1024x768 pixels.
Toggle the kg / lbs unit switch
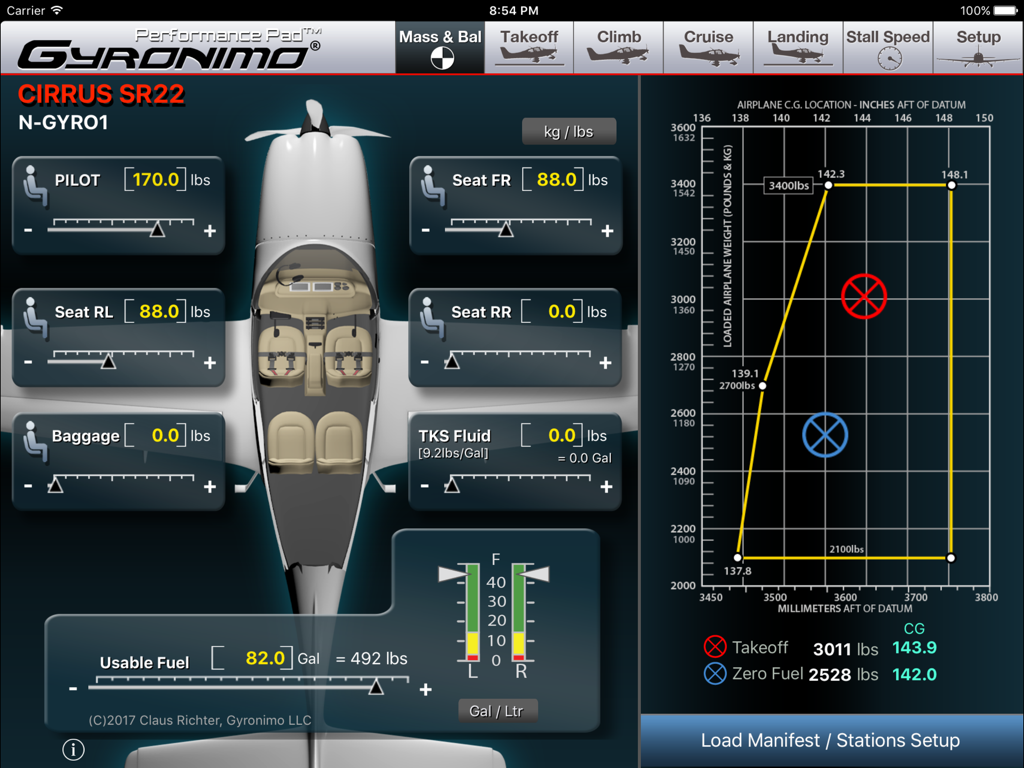point(569,130)
